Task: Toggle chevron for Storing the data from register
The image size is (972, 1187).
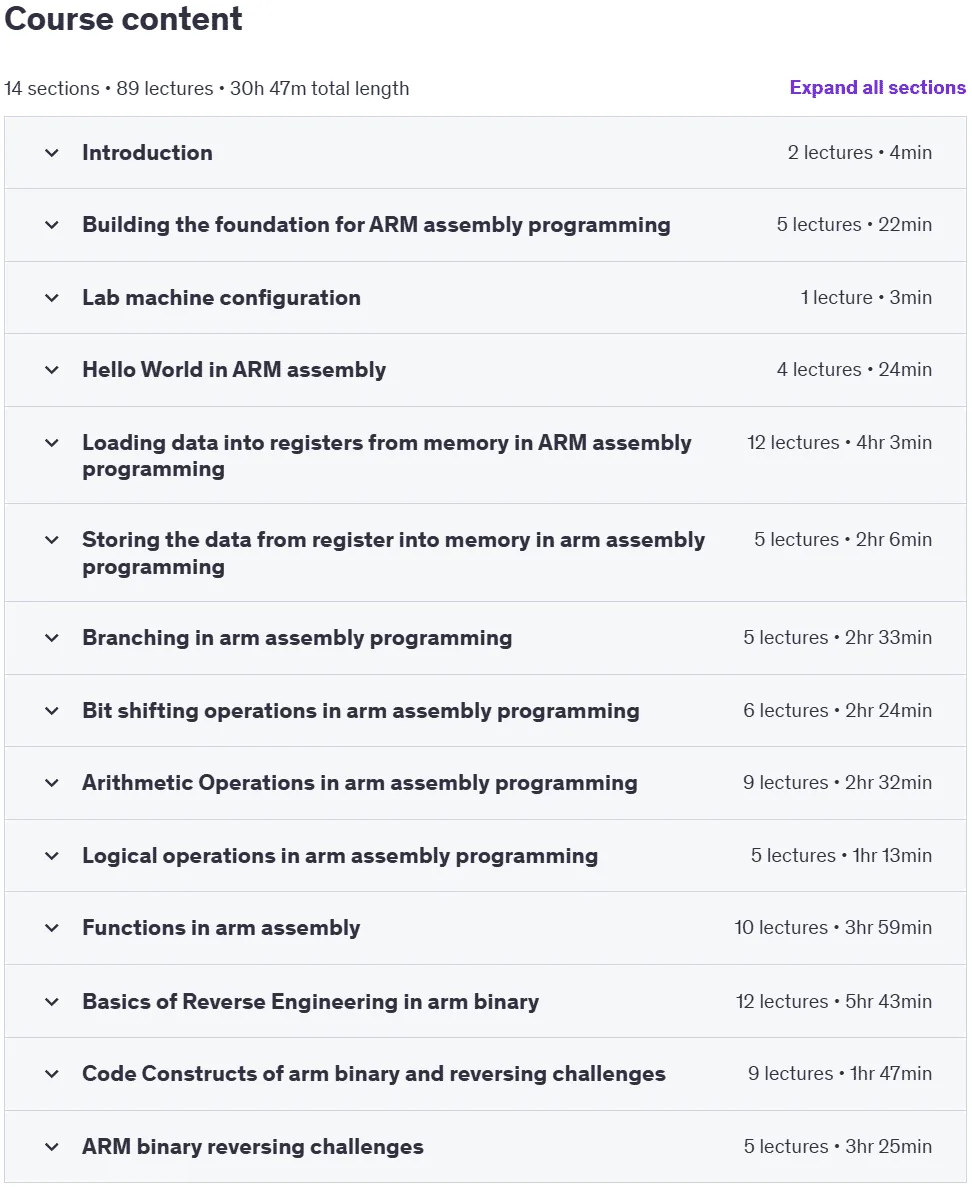Action: click(x=51, y=540)
